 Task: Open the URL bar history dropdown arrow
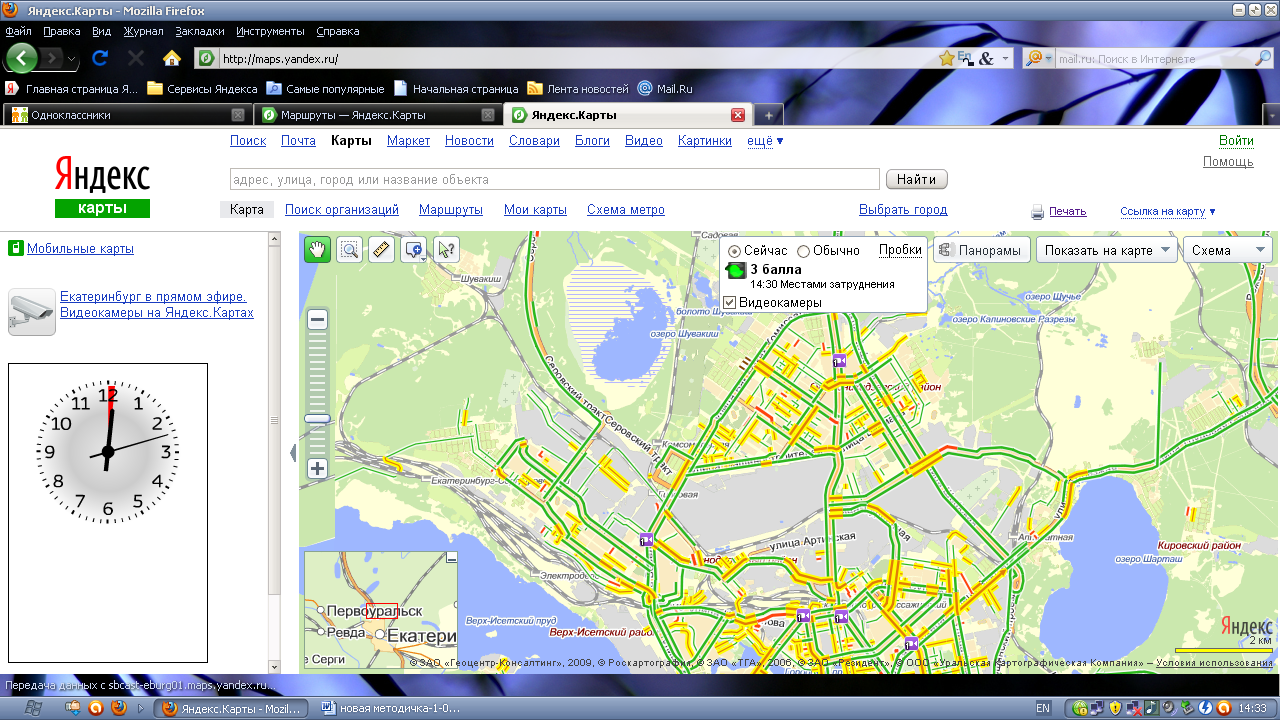(1004, 59)
